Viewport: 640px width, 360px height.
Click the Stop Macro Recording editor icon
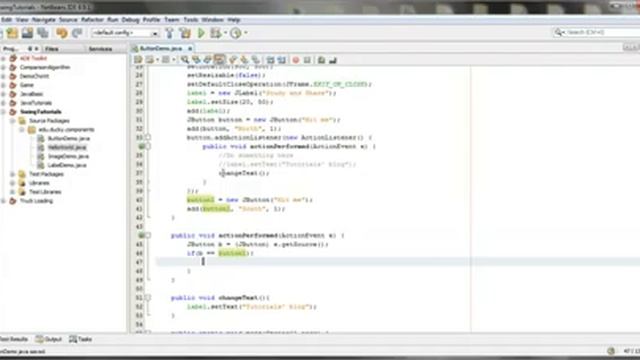pyautogui.click(x=307, y=60)
